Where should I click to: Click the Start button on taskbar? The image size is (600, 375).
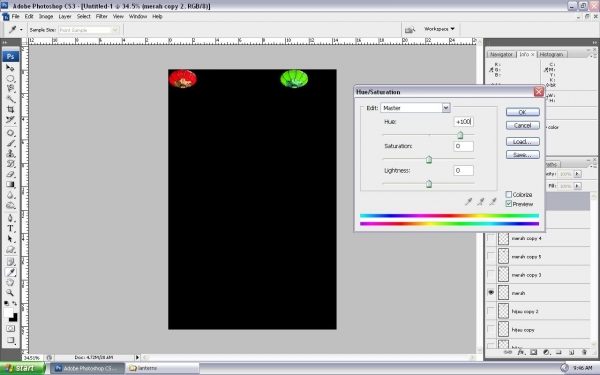[x=22, y=368]
